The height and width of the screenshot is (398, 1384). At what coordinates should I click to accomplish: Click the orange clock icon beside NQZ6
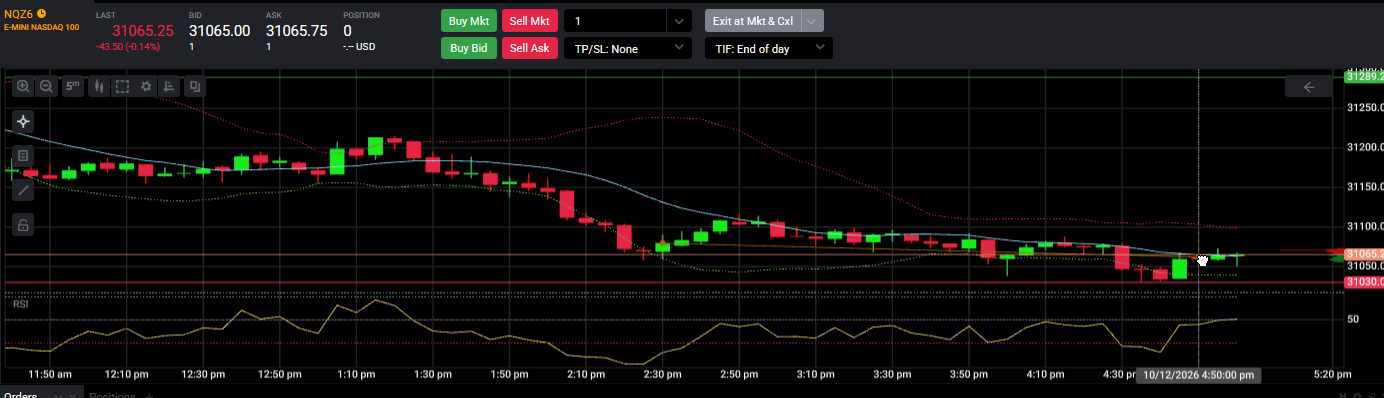(x=42, y=14)
